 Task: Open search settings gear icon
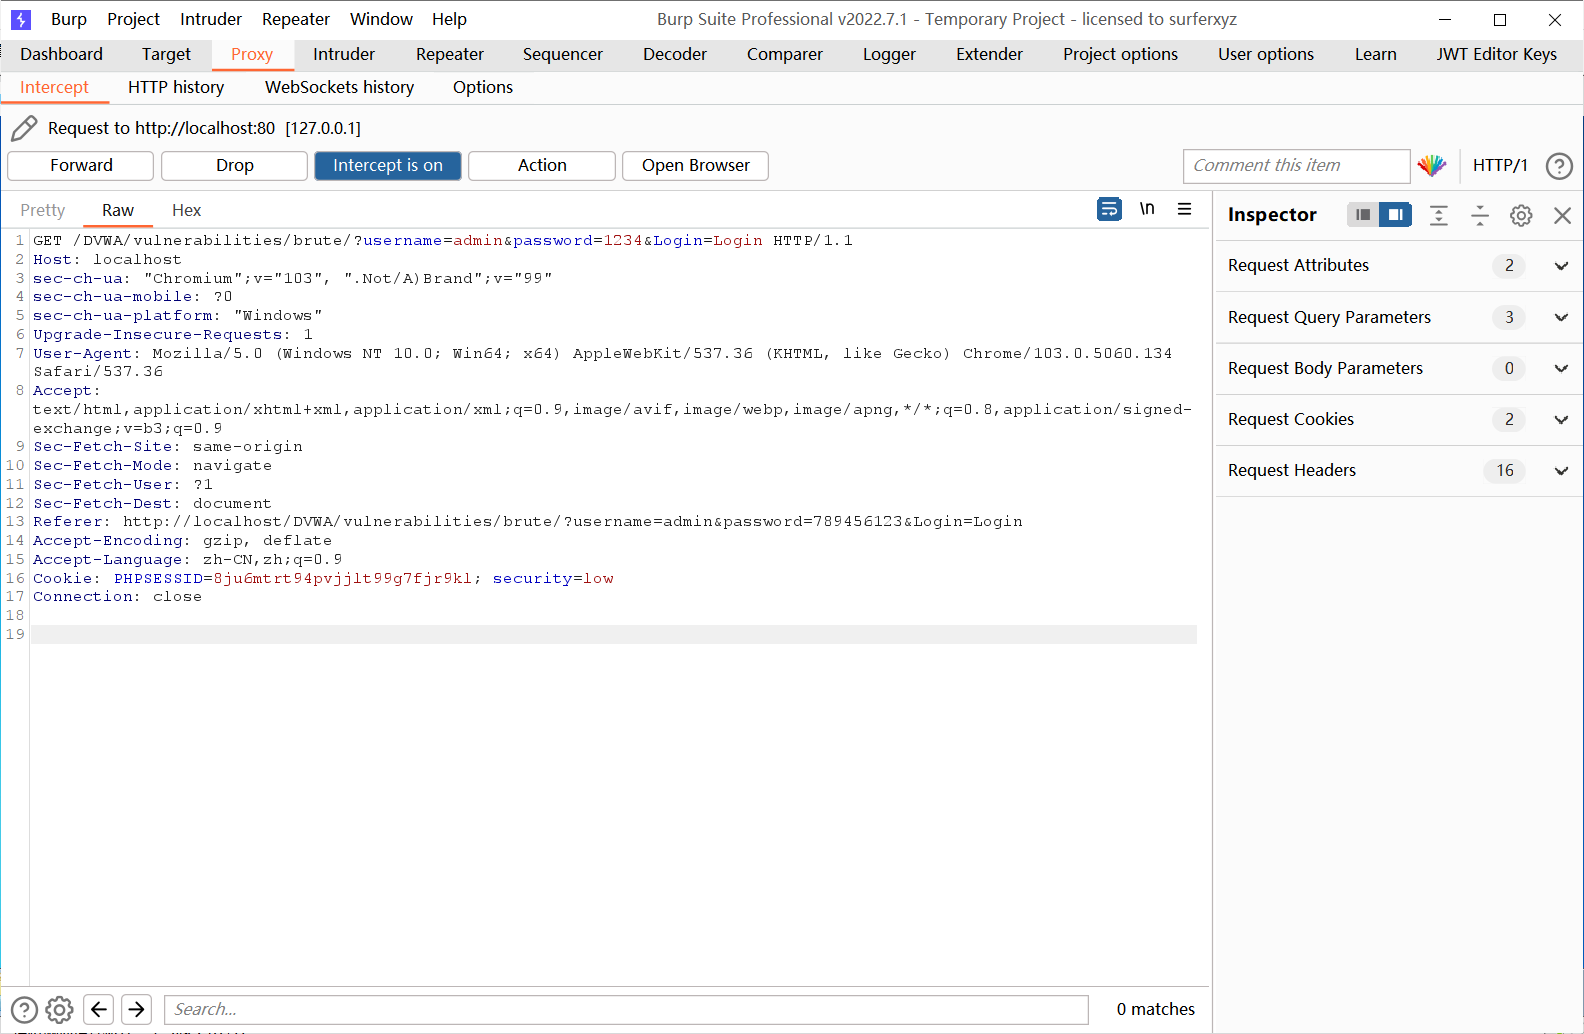(60, 1010)
